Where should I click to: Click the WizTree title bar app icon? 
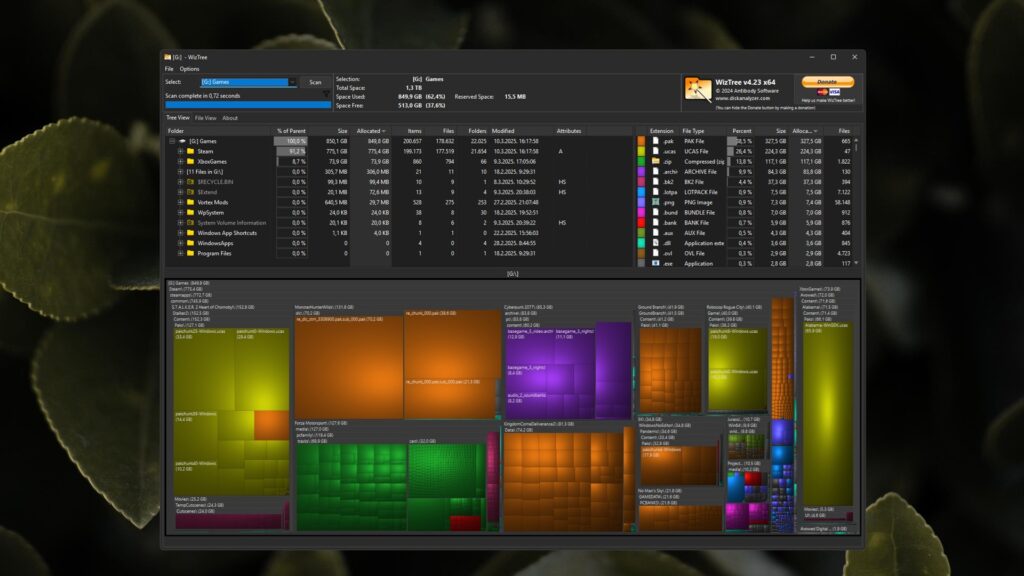(x=168, y=57)
